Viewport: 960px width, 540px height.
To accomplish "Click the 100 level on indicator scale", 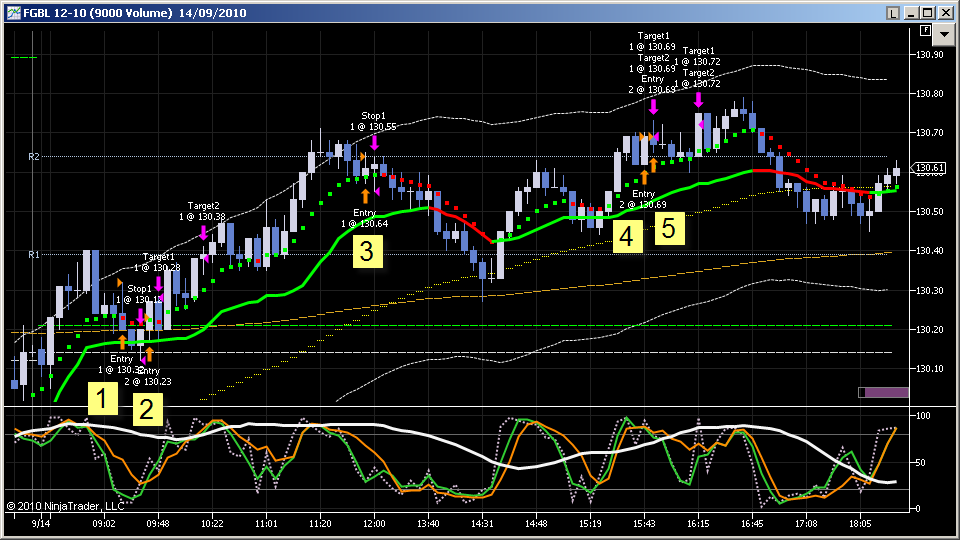I will click(x=923, y=416).
